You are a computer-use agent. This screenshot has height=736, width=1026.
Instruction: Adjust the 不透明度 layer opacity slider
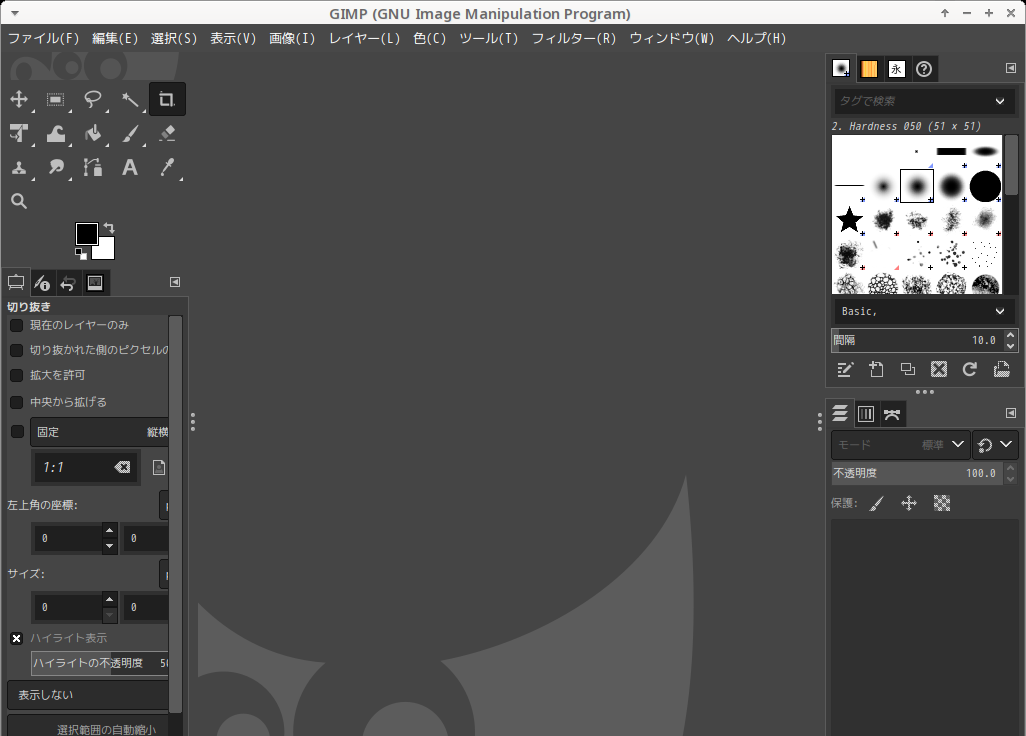[917, 473]
